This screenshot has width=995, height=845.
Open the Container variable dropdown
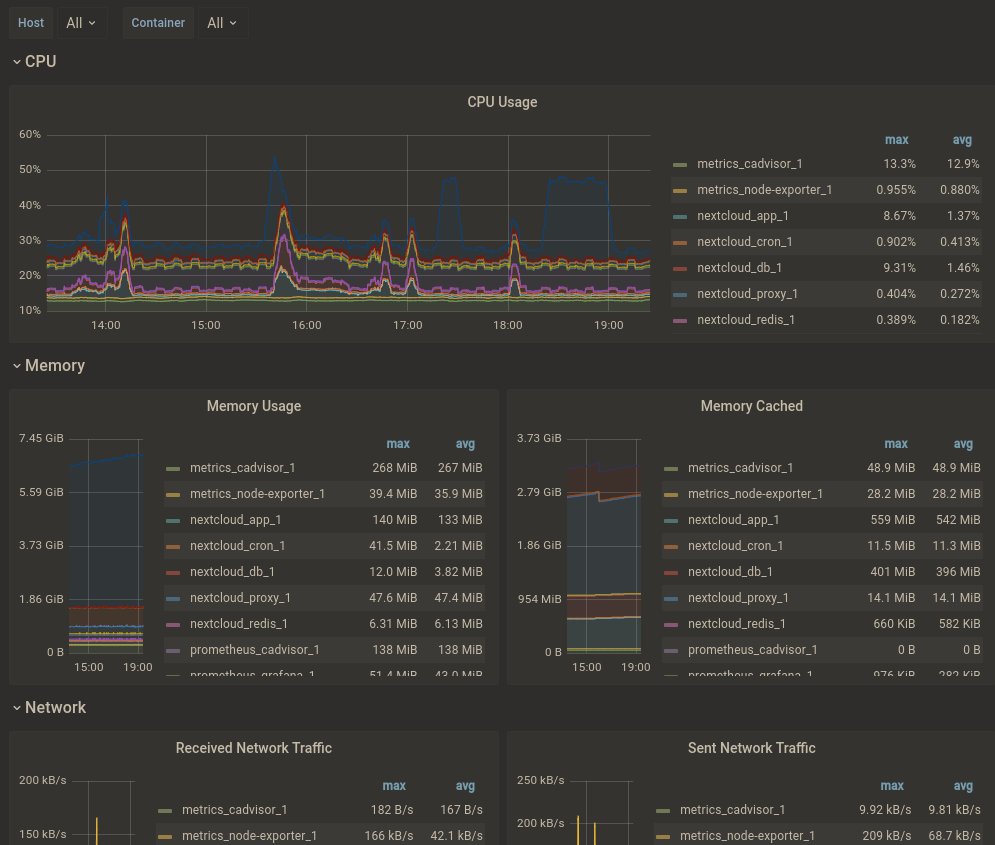(222, 23)
